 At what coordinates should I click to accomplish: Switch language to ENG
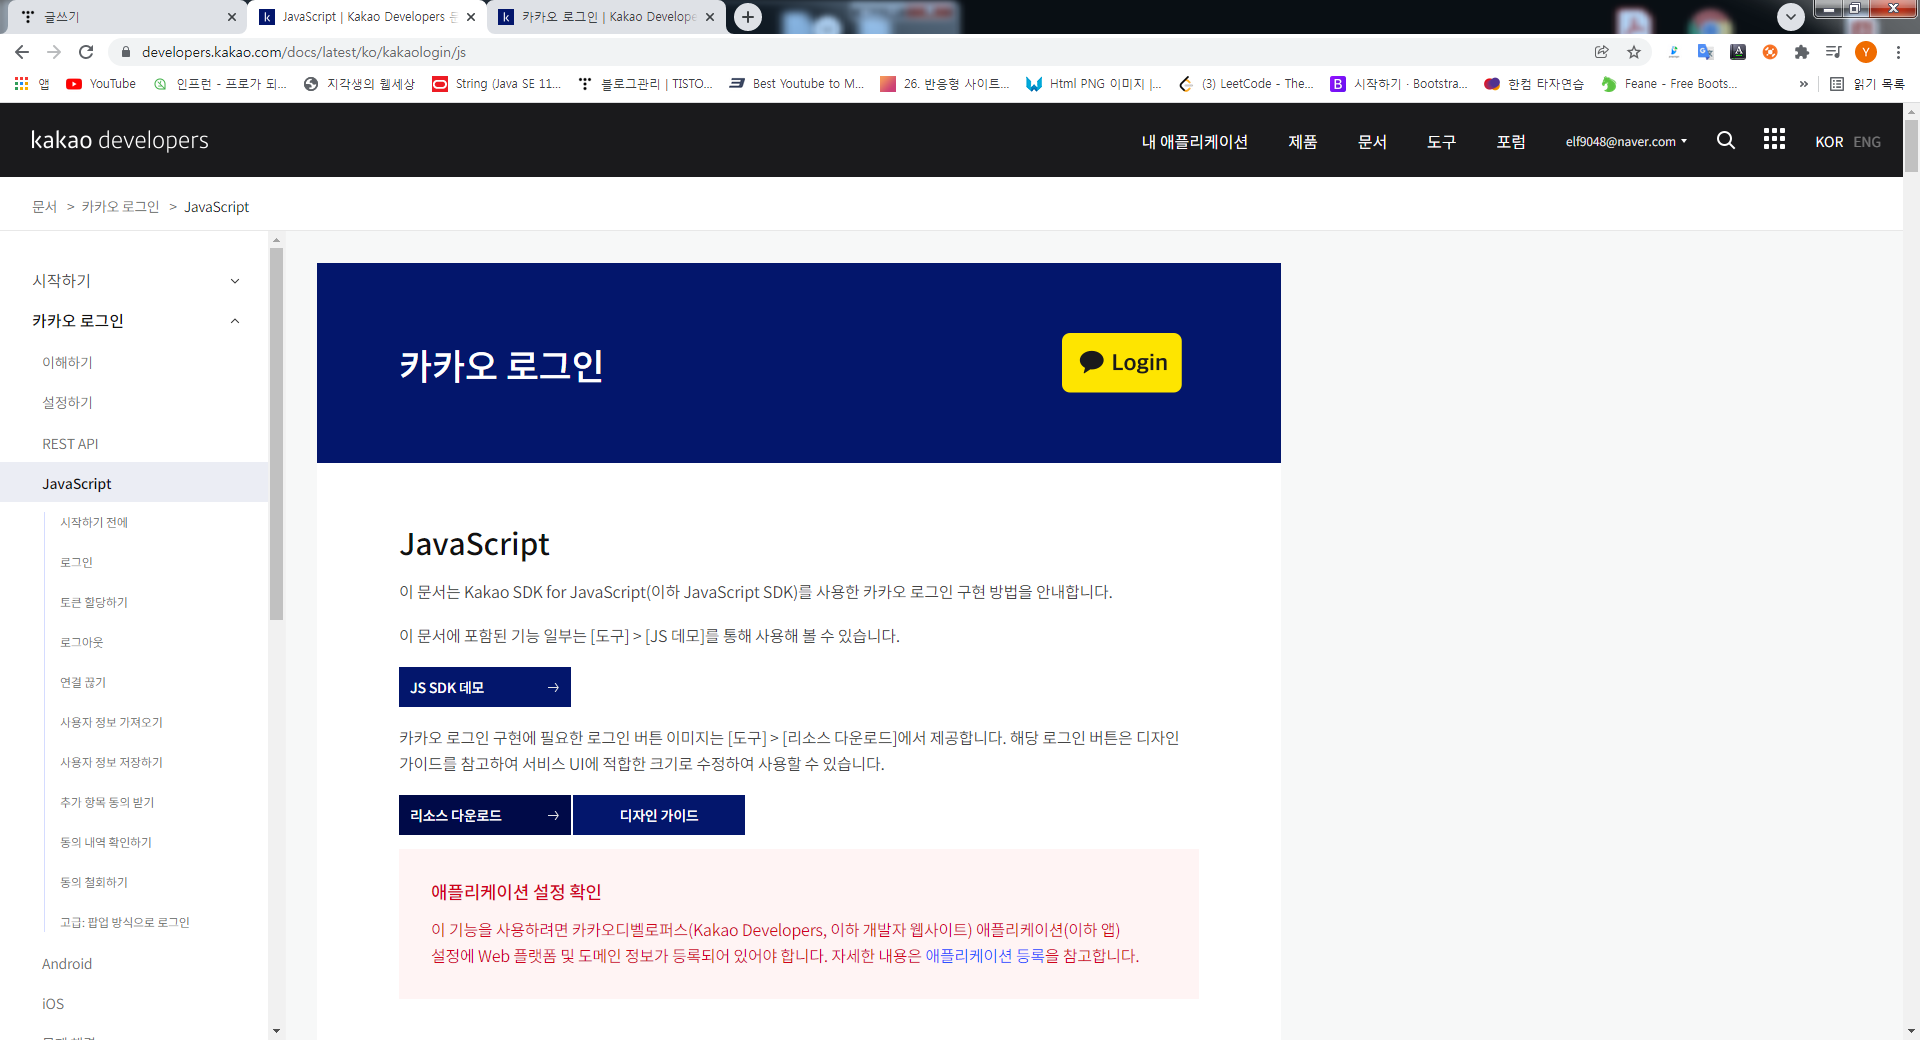1867,142
